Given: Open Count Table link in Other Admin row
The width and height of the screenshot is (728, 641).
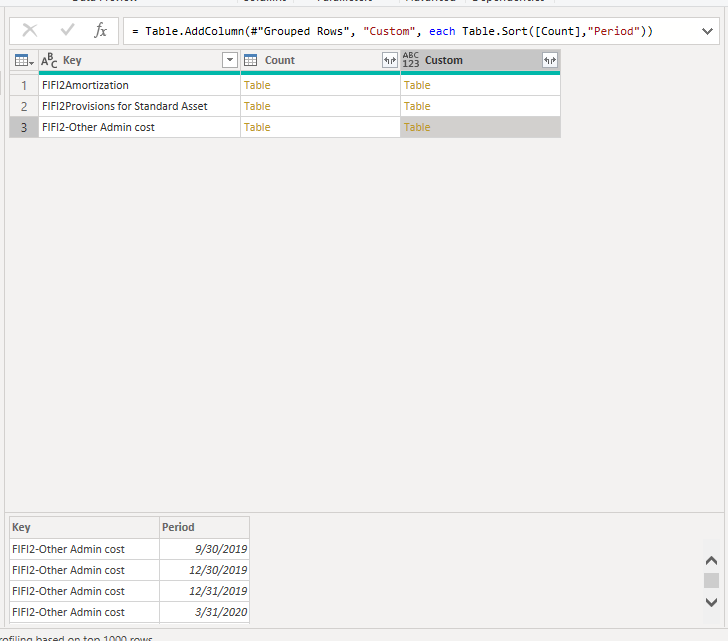Looking at the screenshot, I should (257, 127).
